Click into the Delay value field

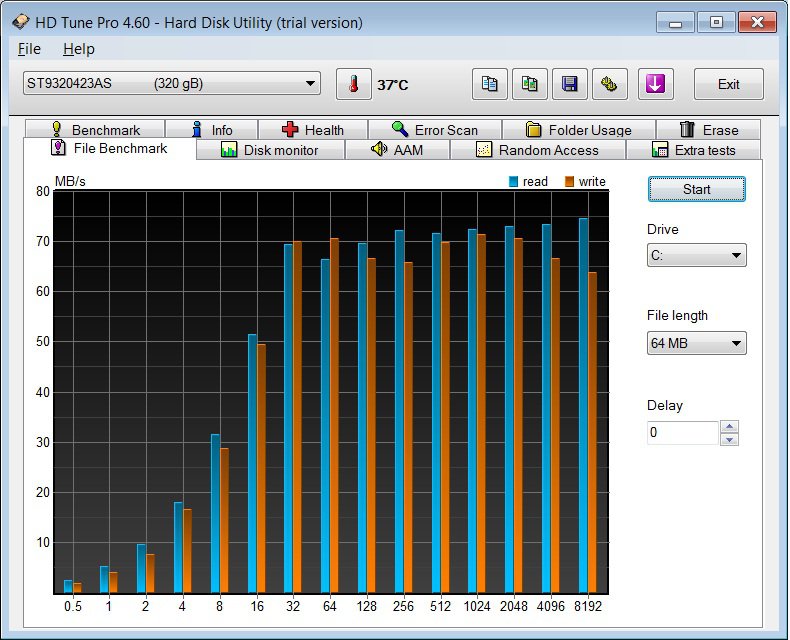[x=683, y=433]
